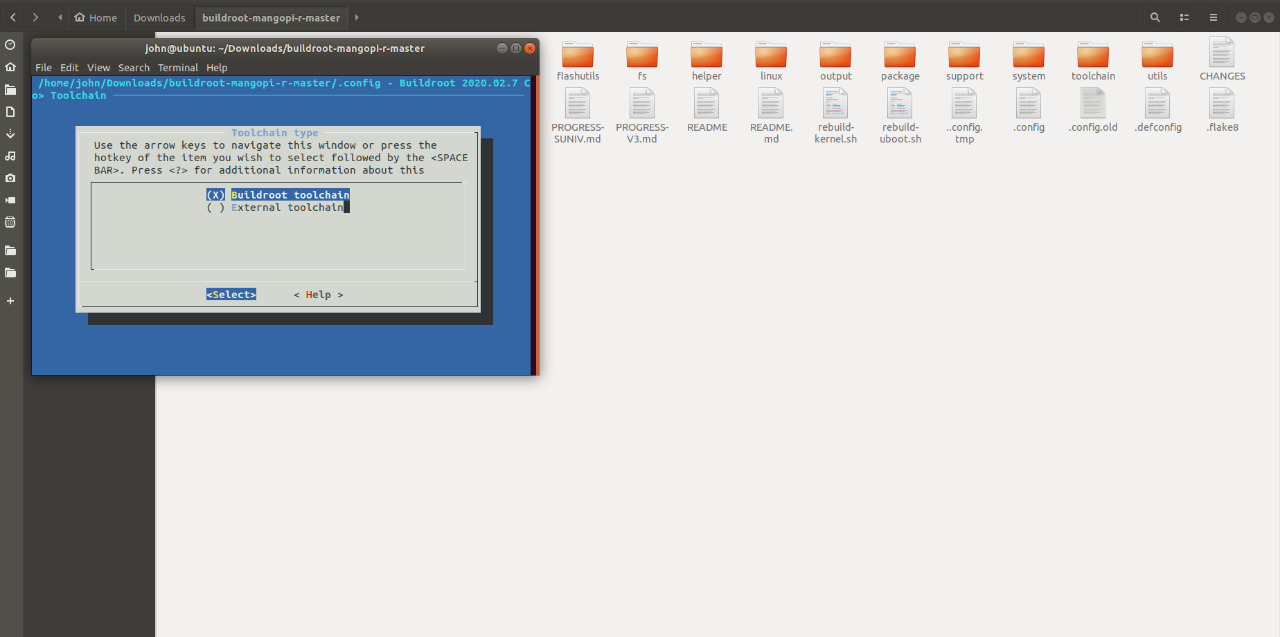
Task: Open the terminal Search menu
Action: [134, 67]
